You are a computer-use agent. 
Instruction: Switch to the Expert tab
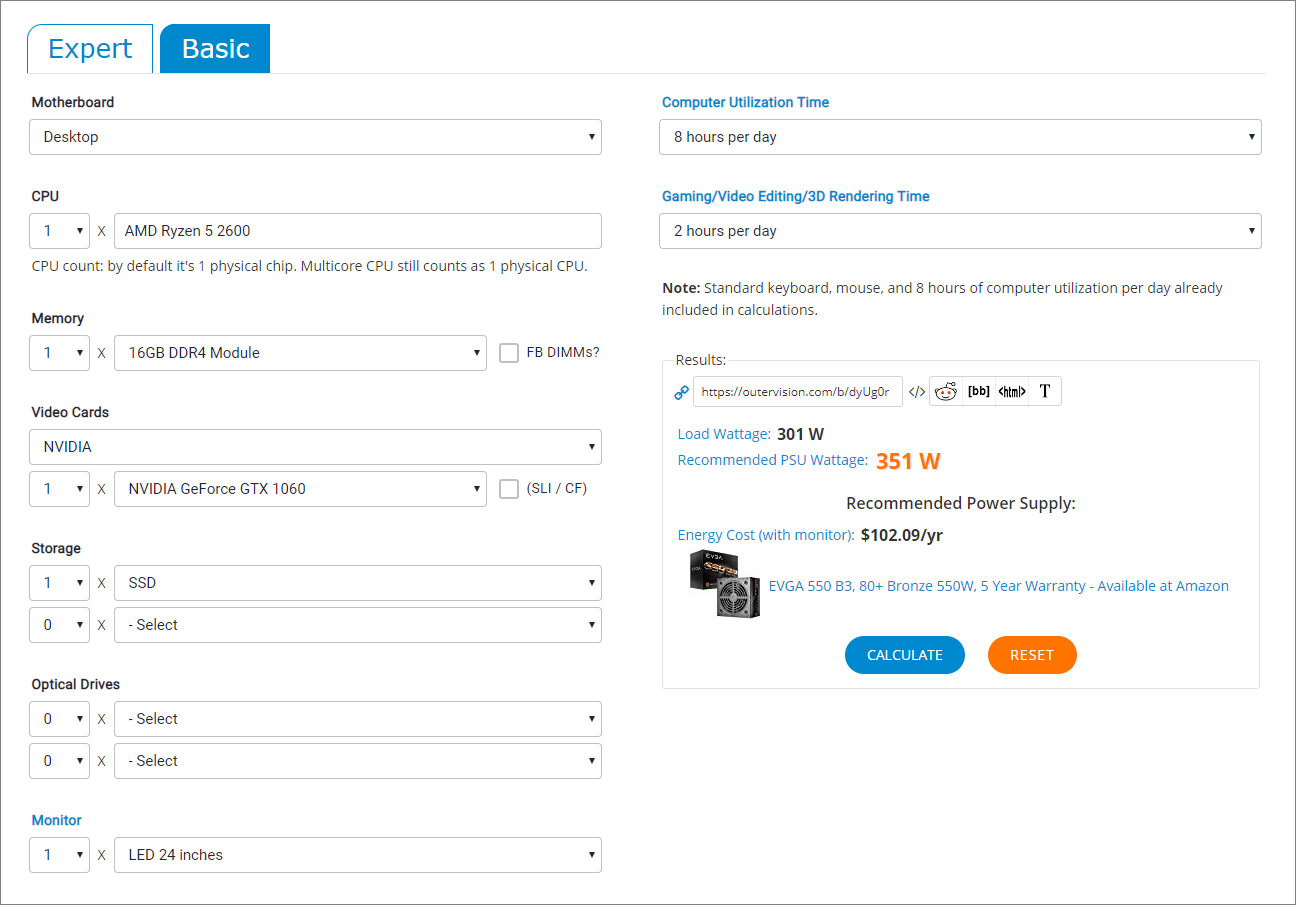(90, 49)
